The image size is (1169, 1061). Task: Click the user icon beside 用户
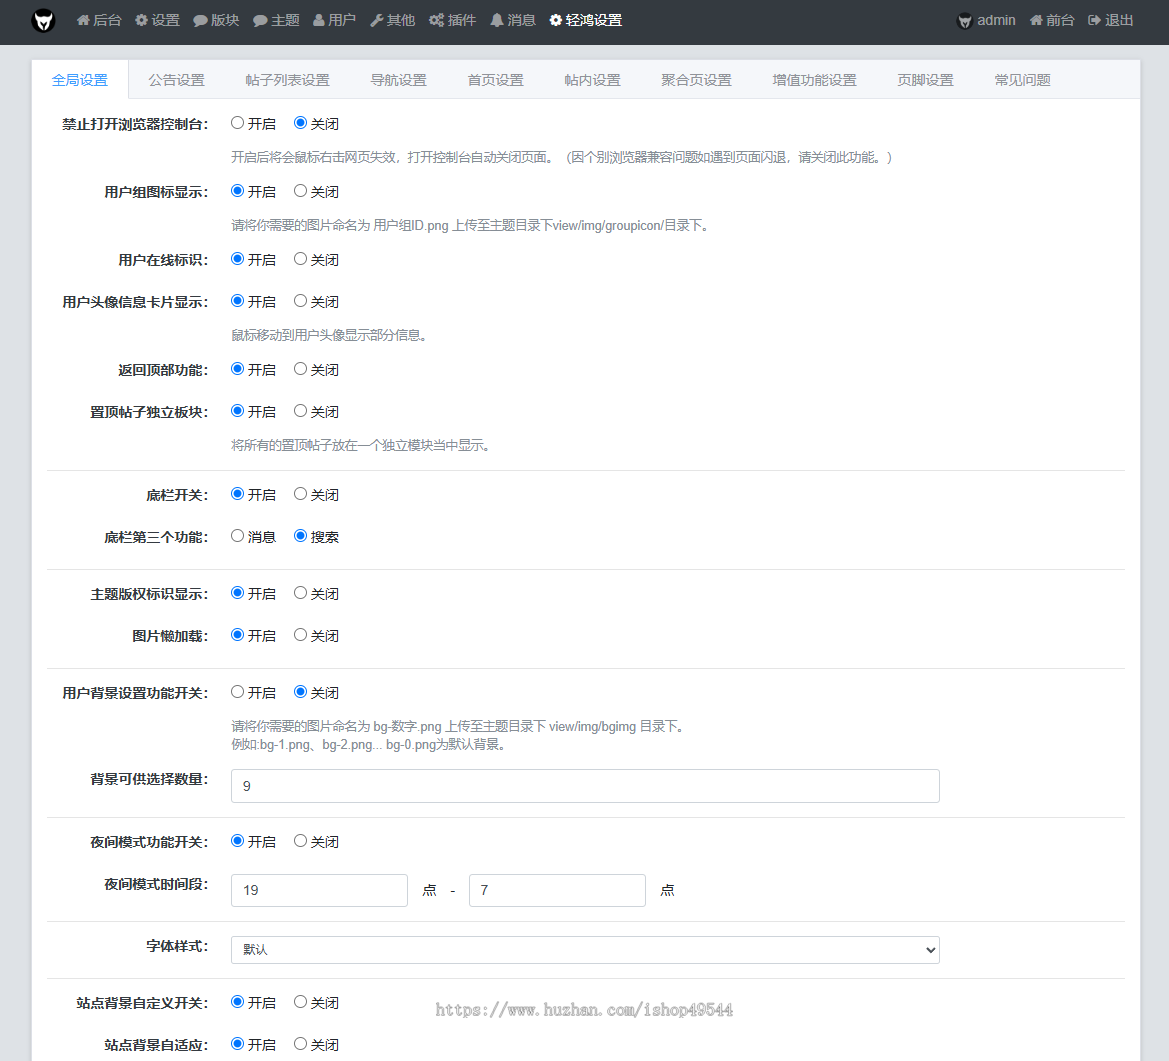point(318,20)
